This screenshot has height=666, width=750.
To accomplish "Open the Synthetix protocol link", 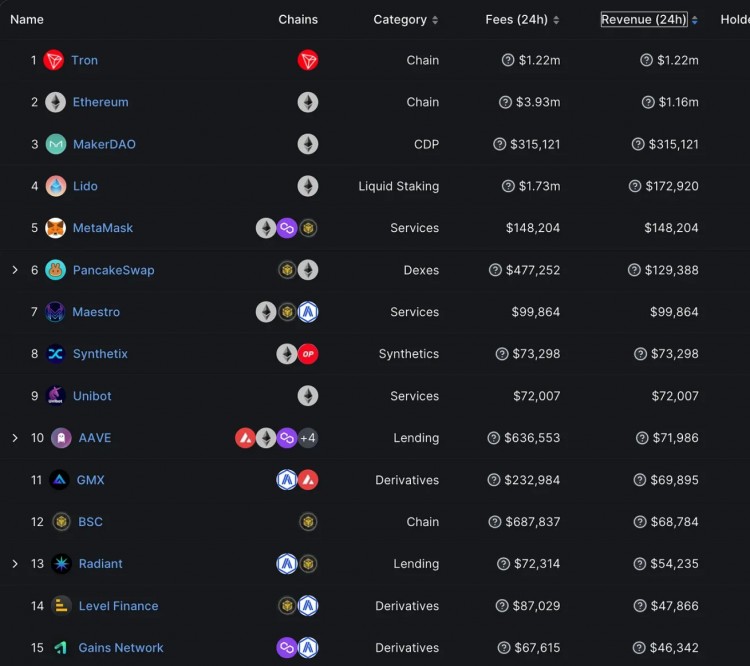I will point(100,354).
